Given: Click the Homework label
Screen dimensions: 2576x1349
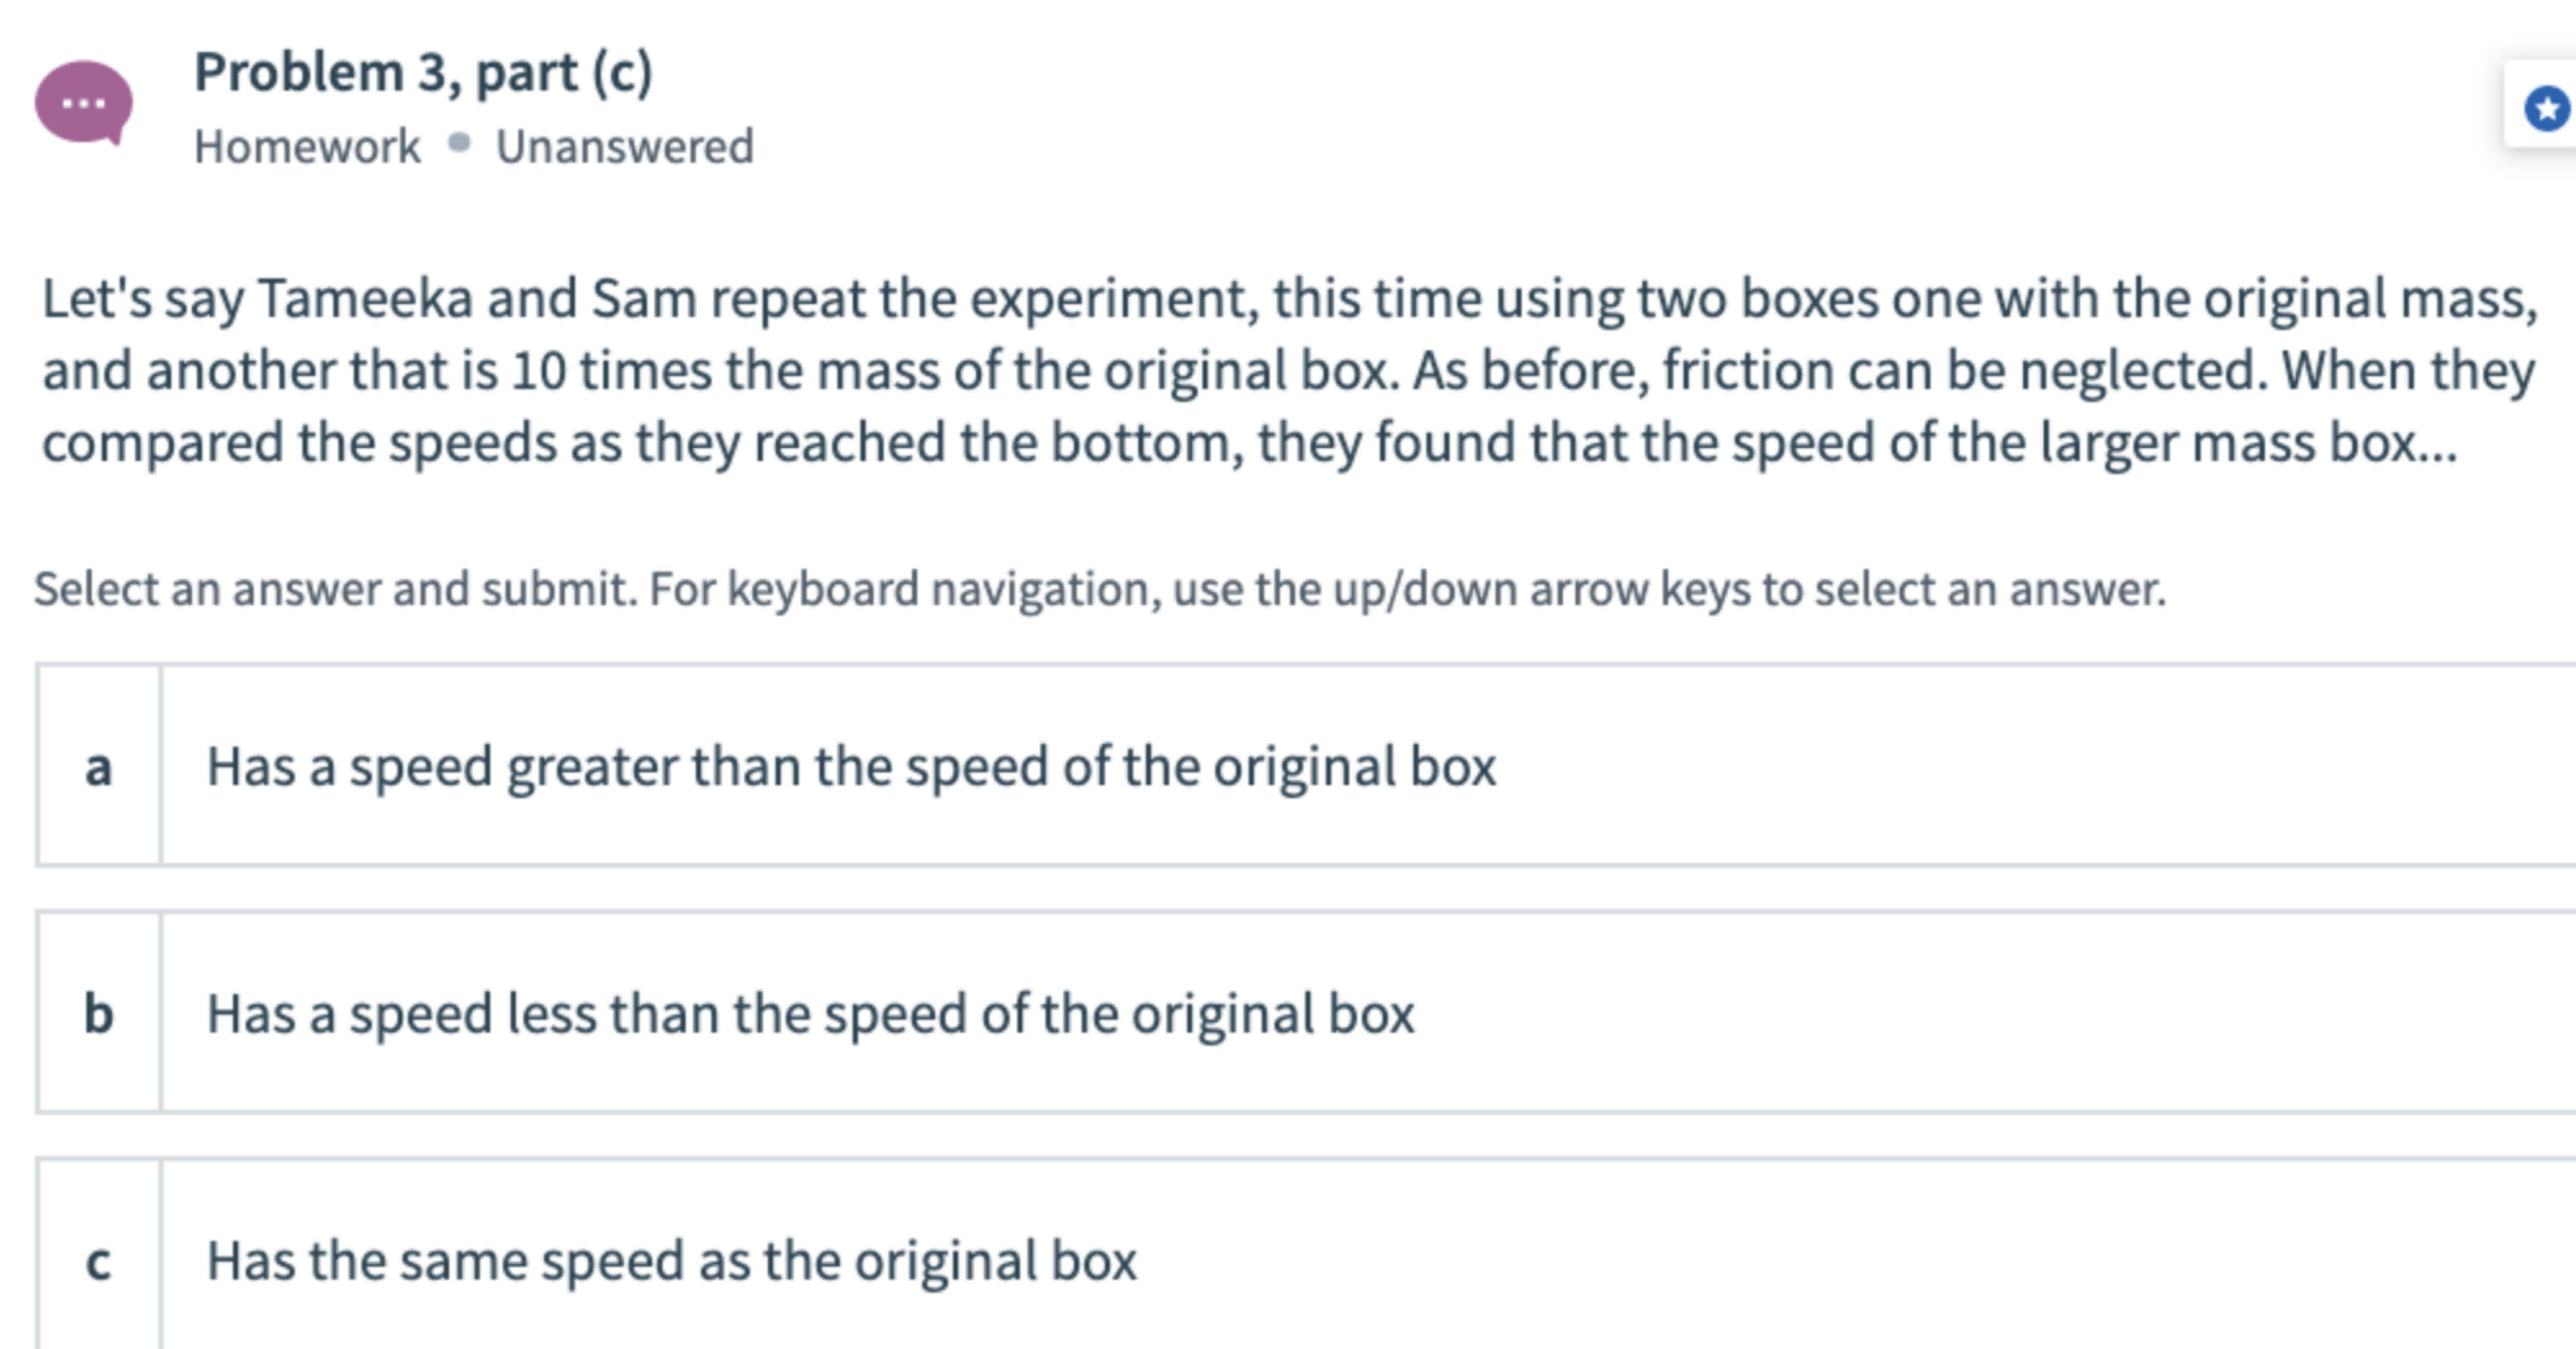Looking at the screenshot, I should 307,146.
